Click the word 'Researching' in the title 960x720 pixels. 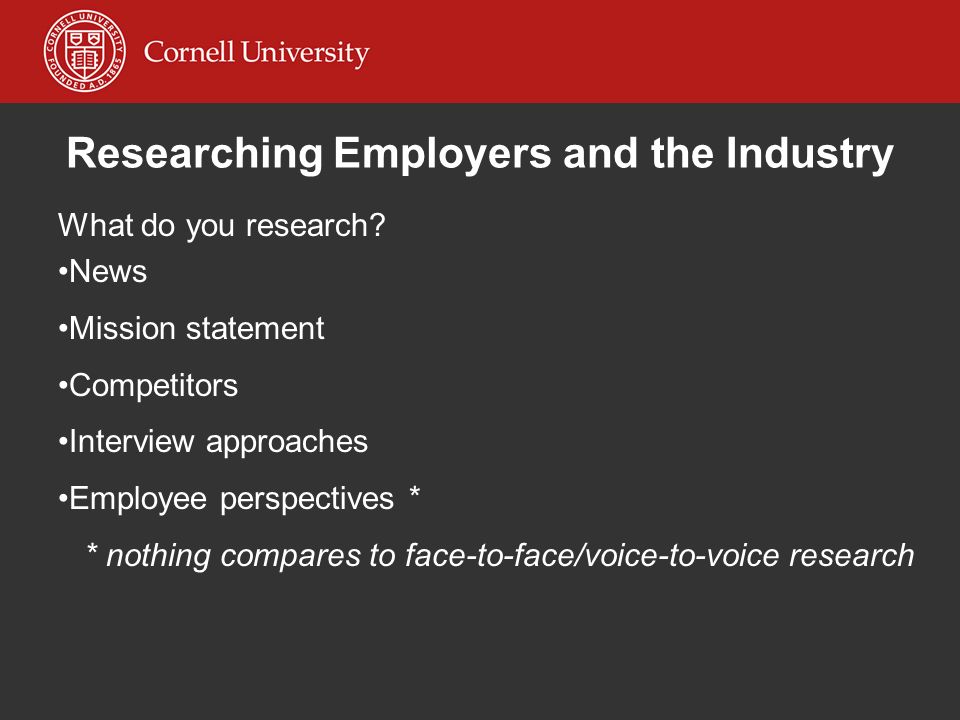[195, 153]
